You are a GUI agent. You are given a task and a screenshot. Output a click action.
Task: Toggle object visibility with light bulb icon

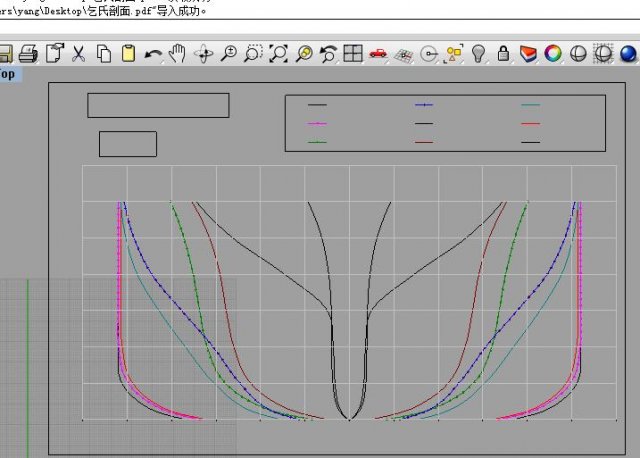pos(479,54)
